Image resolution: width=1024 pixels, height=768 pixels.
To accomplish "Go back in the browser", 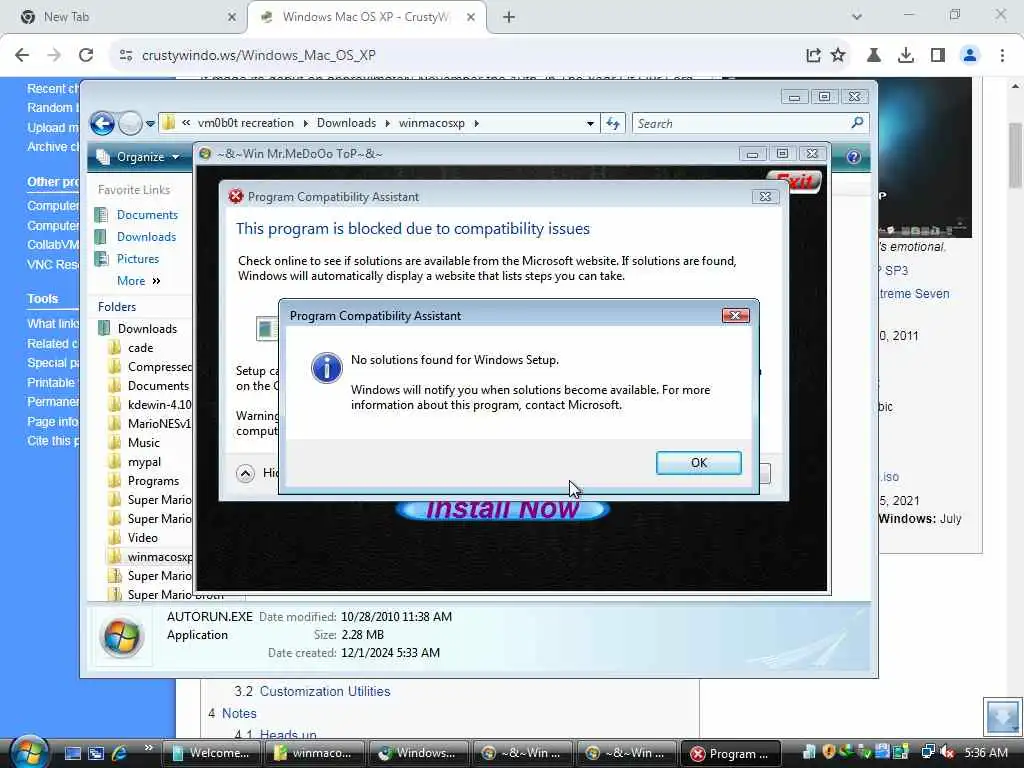I will click(x=22, y=56).
